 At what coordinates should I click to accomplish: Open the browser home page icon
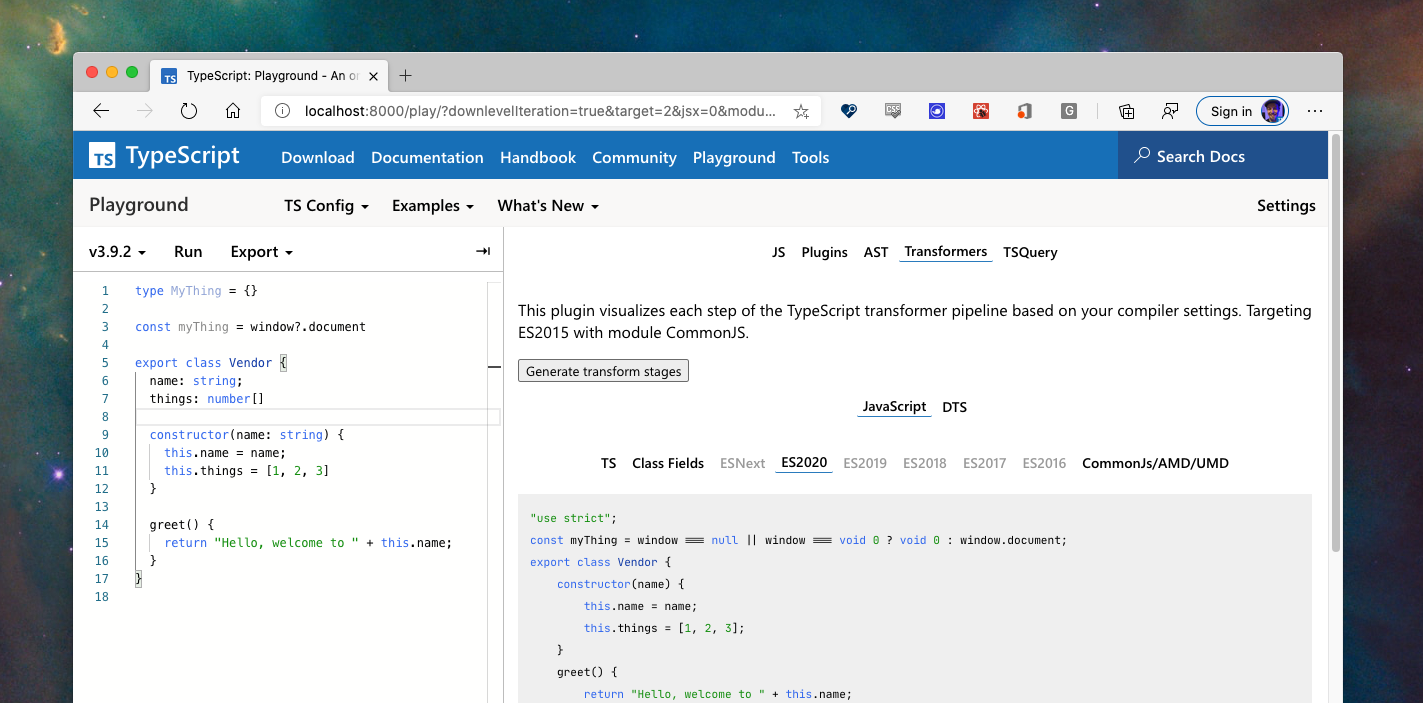point(233,111)
